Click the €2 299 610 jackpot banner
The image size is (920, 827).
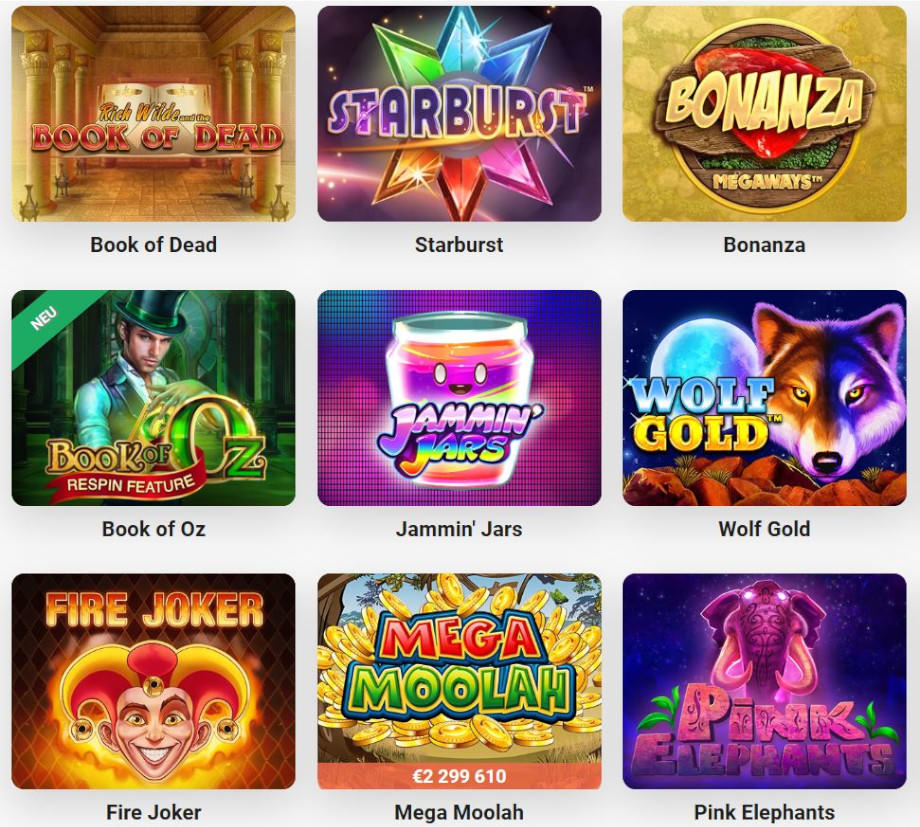pos(459,777)
